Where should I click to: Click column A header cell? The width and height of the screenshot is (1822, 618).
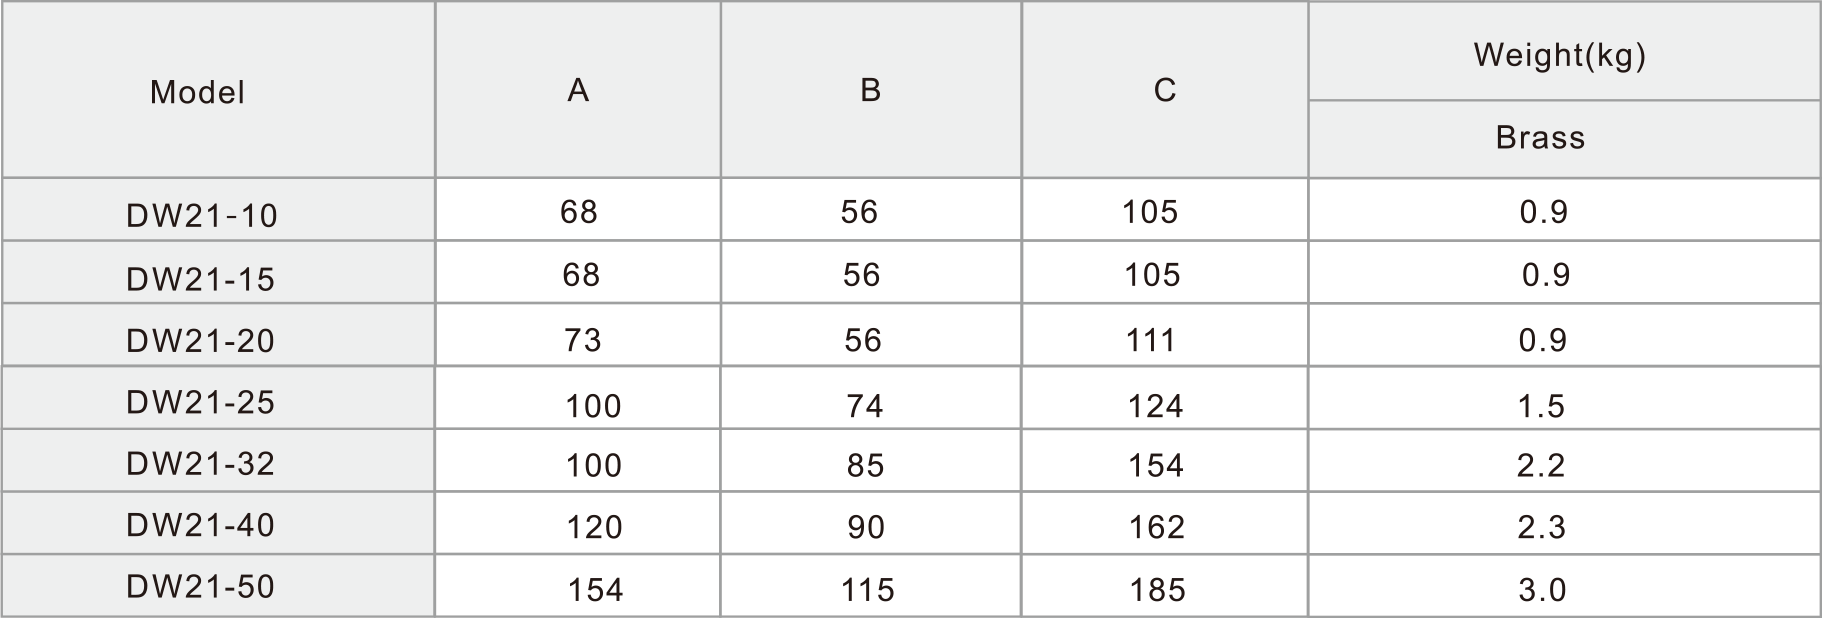tap(578, 91)
